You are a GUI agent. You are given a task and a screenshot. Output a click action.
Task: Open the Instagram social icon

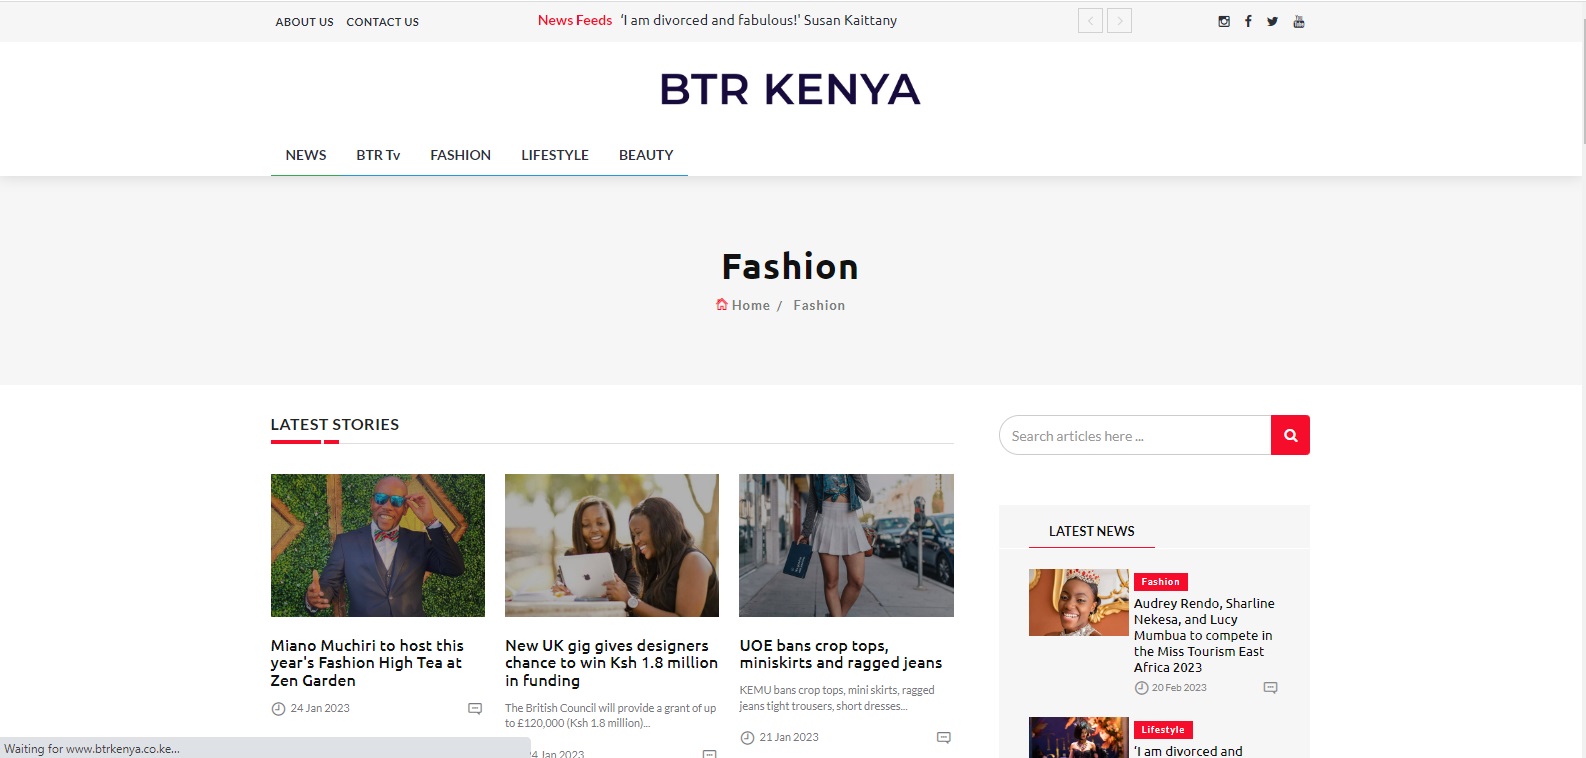[1224, 21]
